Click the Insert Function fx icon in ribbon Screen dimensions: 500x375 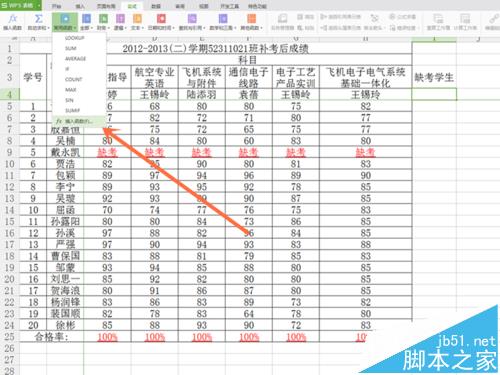tap(12, 19)
